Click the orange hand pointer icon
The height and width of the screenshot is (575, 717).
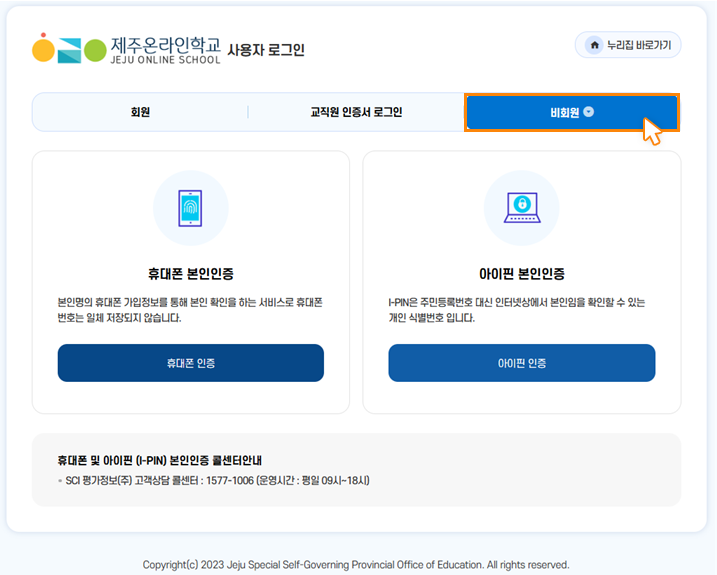[x=652, y=131]
